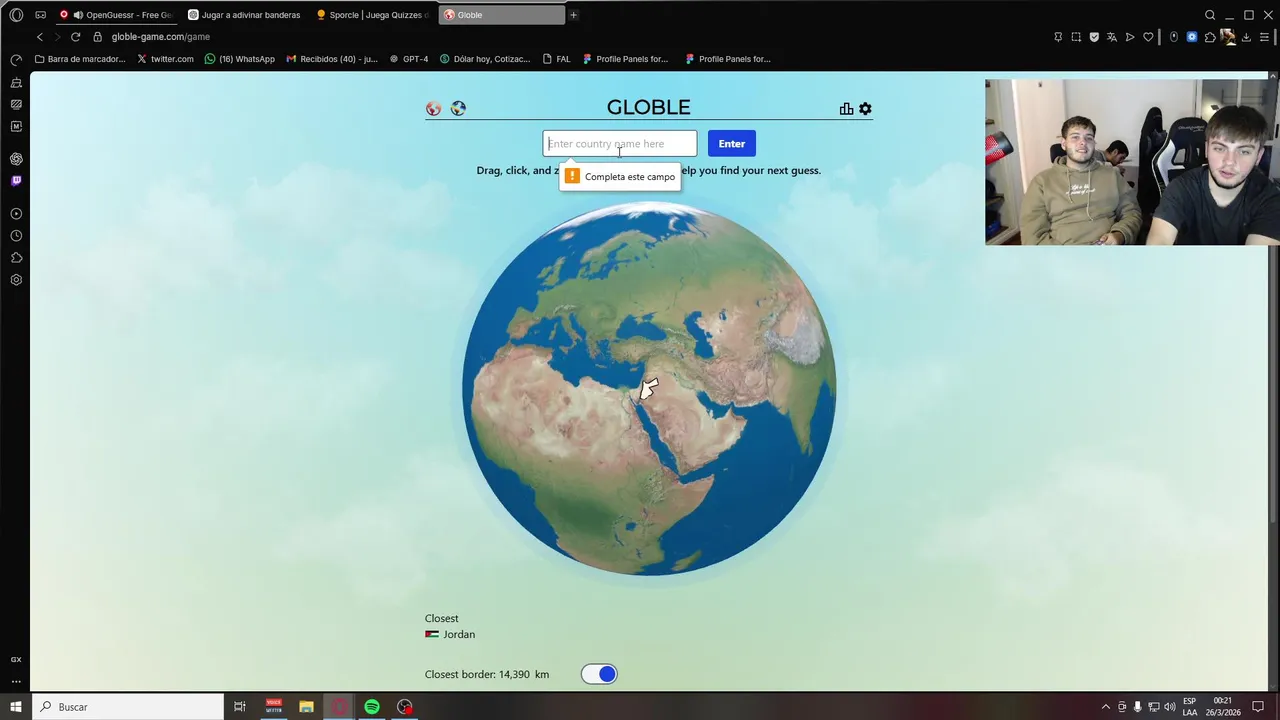Click the pin icon in the toolbar

(x=1058, y=37)
